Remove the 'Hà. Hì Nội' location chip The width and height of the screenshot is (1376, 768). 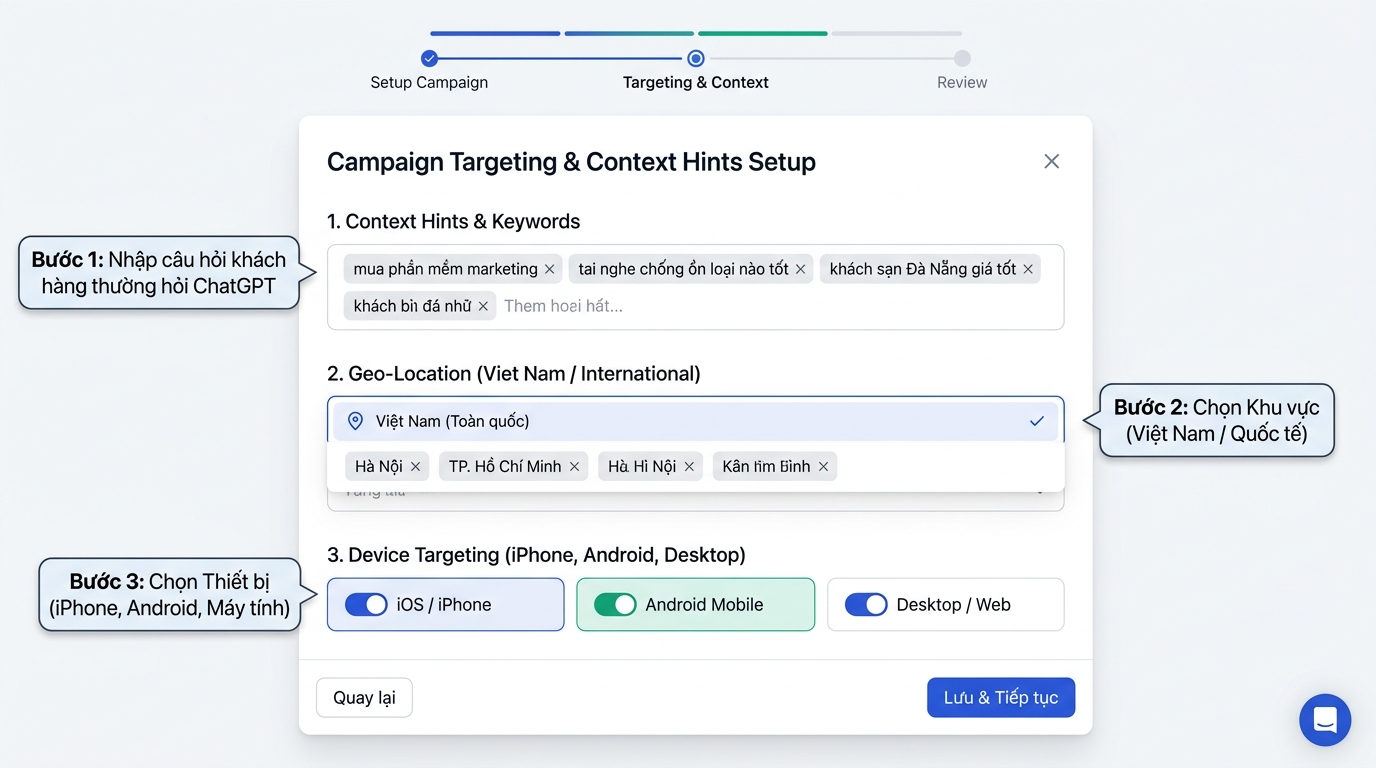(x=689, y=466)
